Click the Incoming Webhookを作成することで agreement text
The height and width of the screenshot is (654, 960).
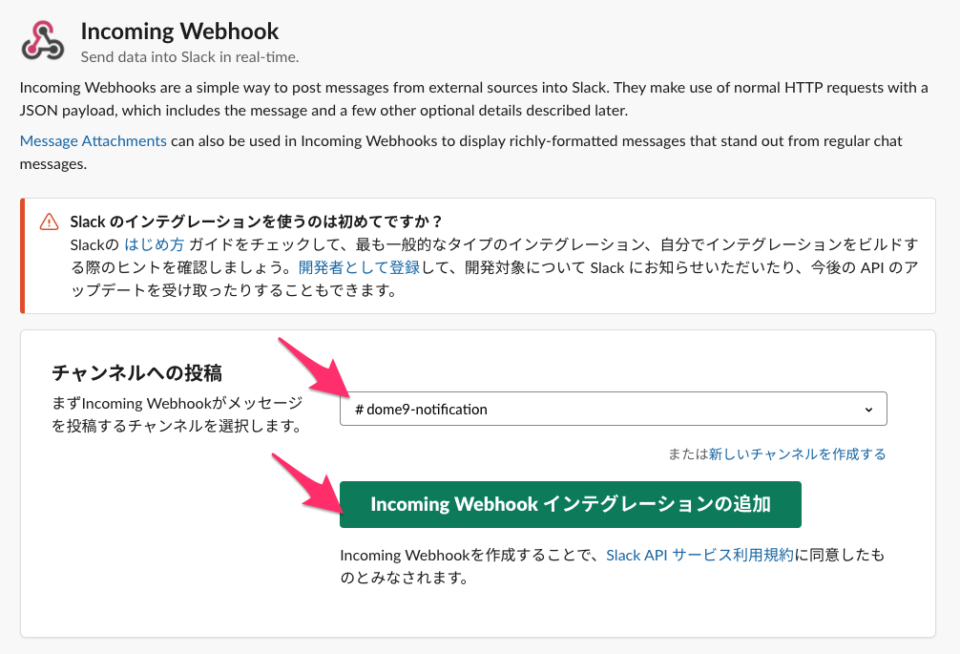pos(612,566)
